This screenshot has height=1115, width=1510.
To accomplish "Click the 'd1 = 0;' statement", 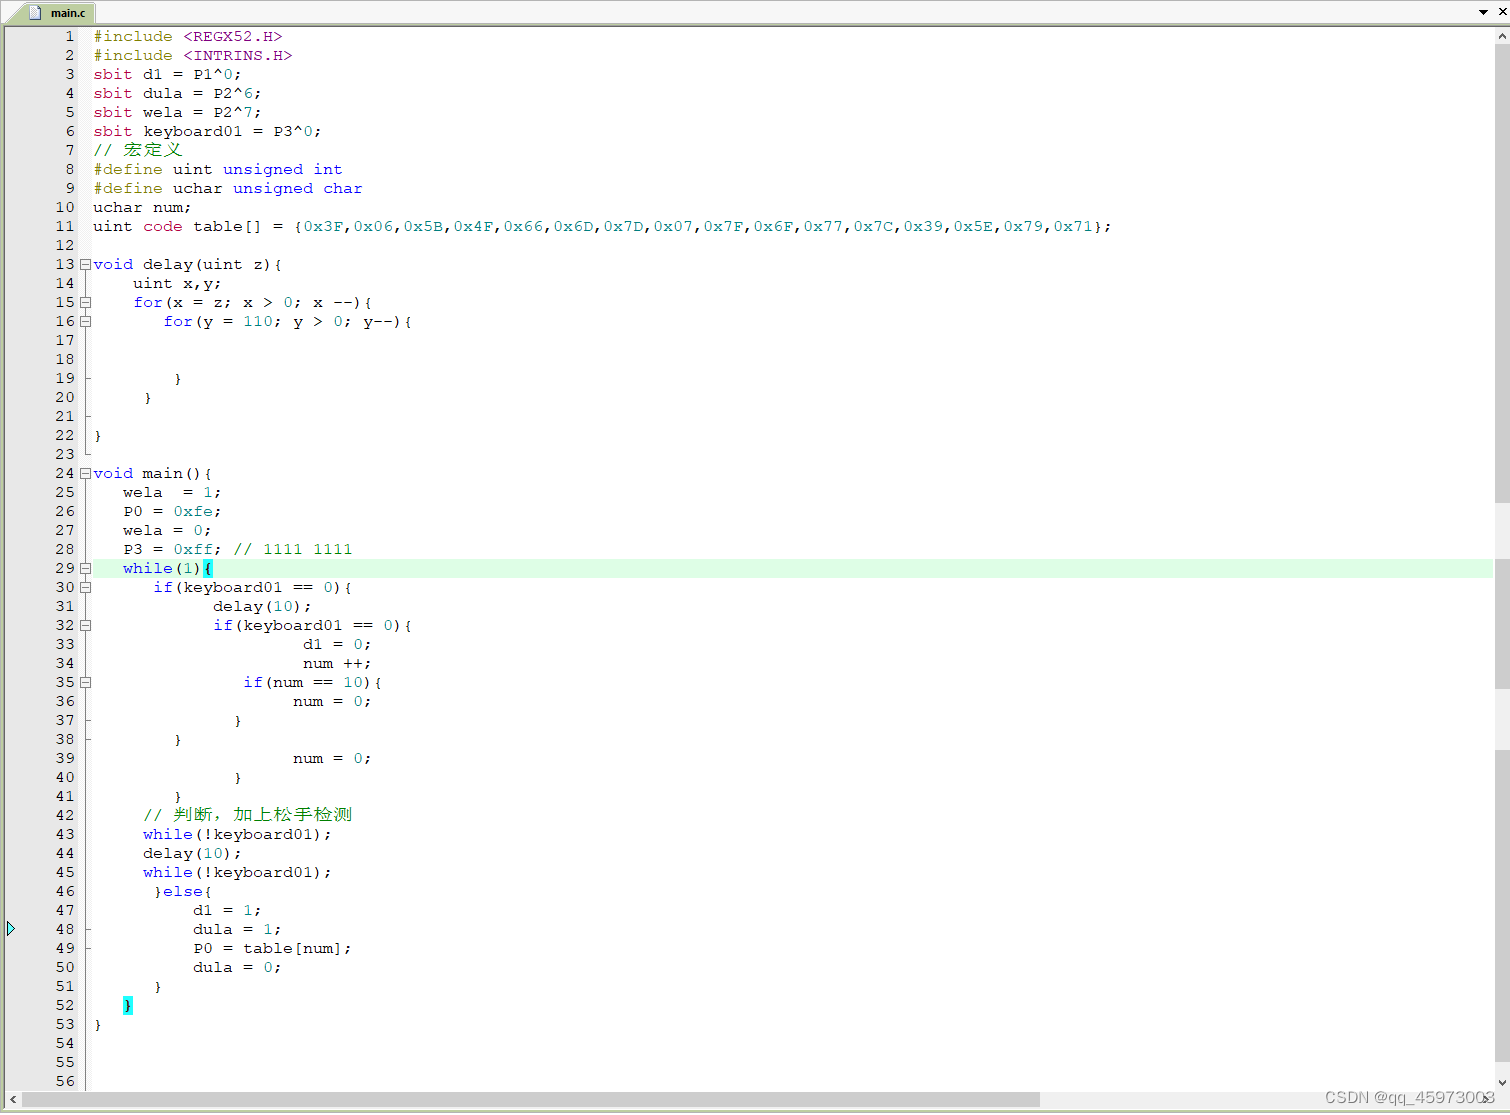I will click(x=337, y=645).
